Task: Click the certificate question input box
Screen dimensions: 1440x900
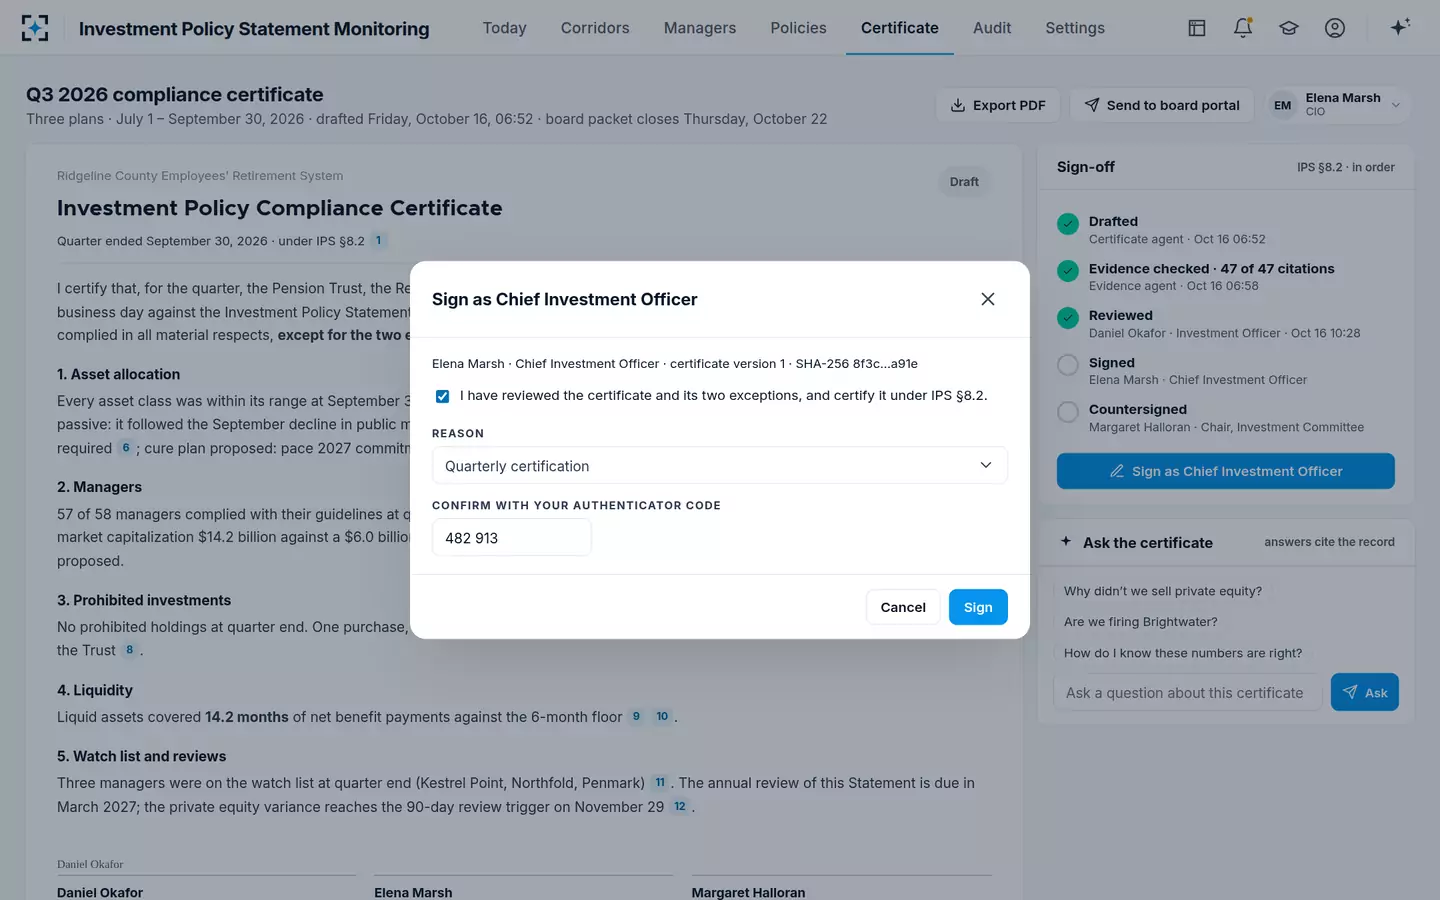Action: point(1188,692)
